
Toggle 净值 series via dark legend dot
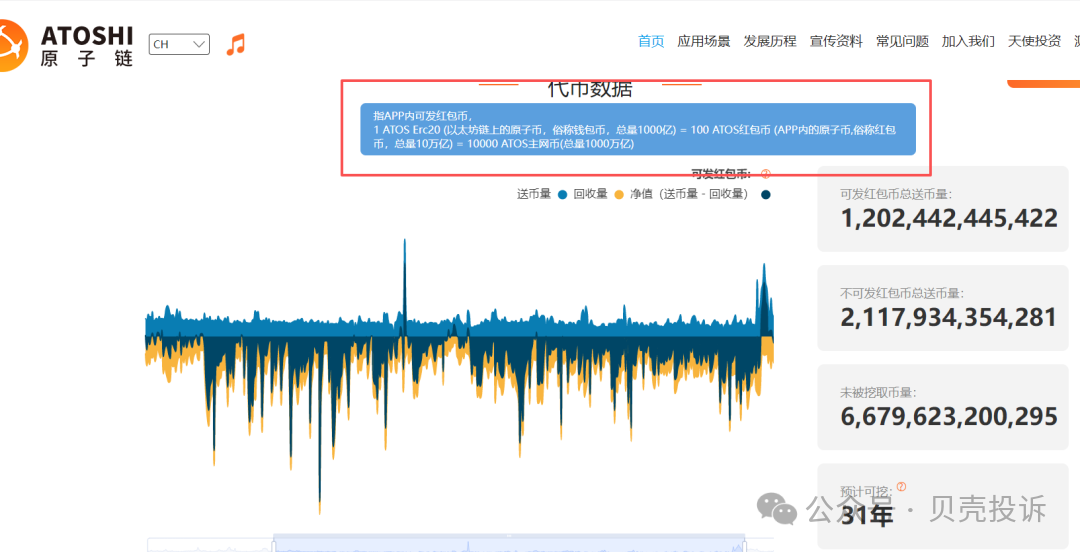tap(765, 194)
